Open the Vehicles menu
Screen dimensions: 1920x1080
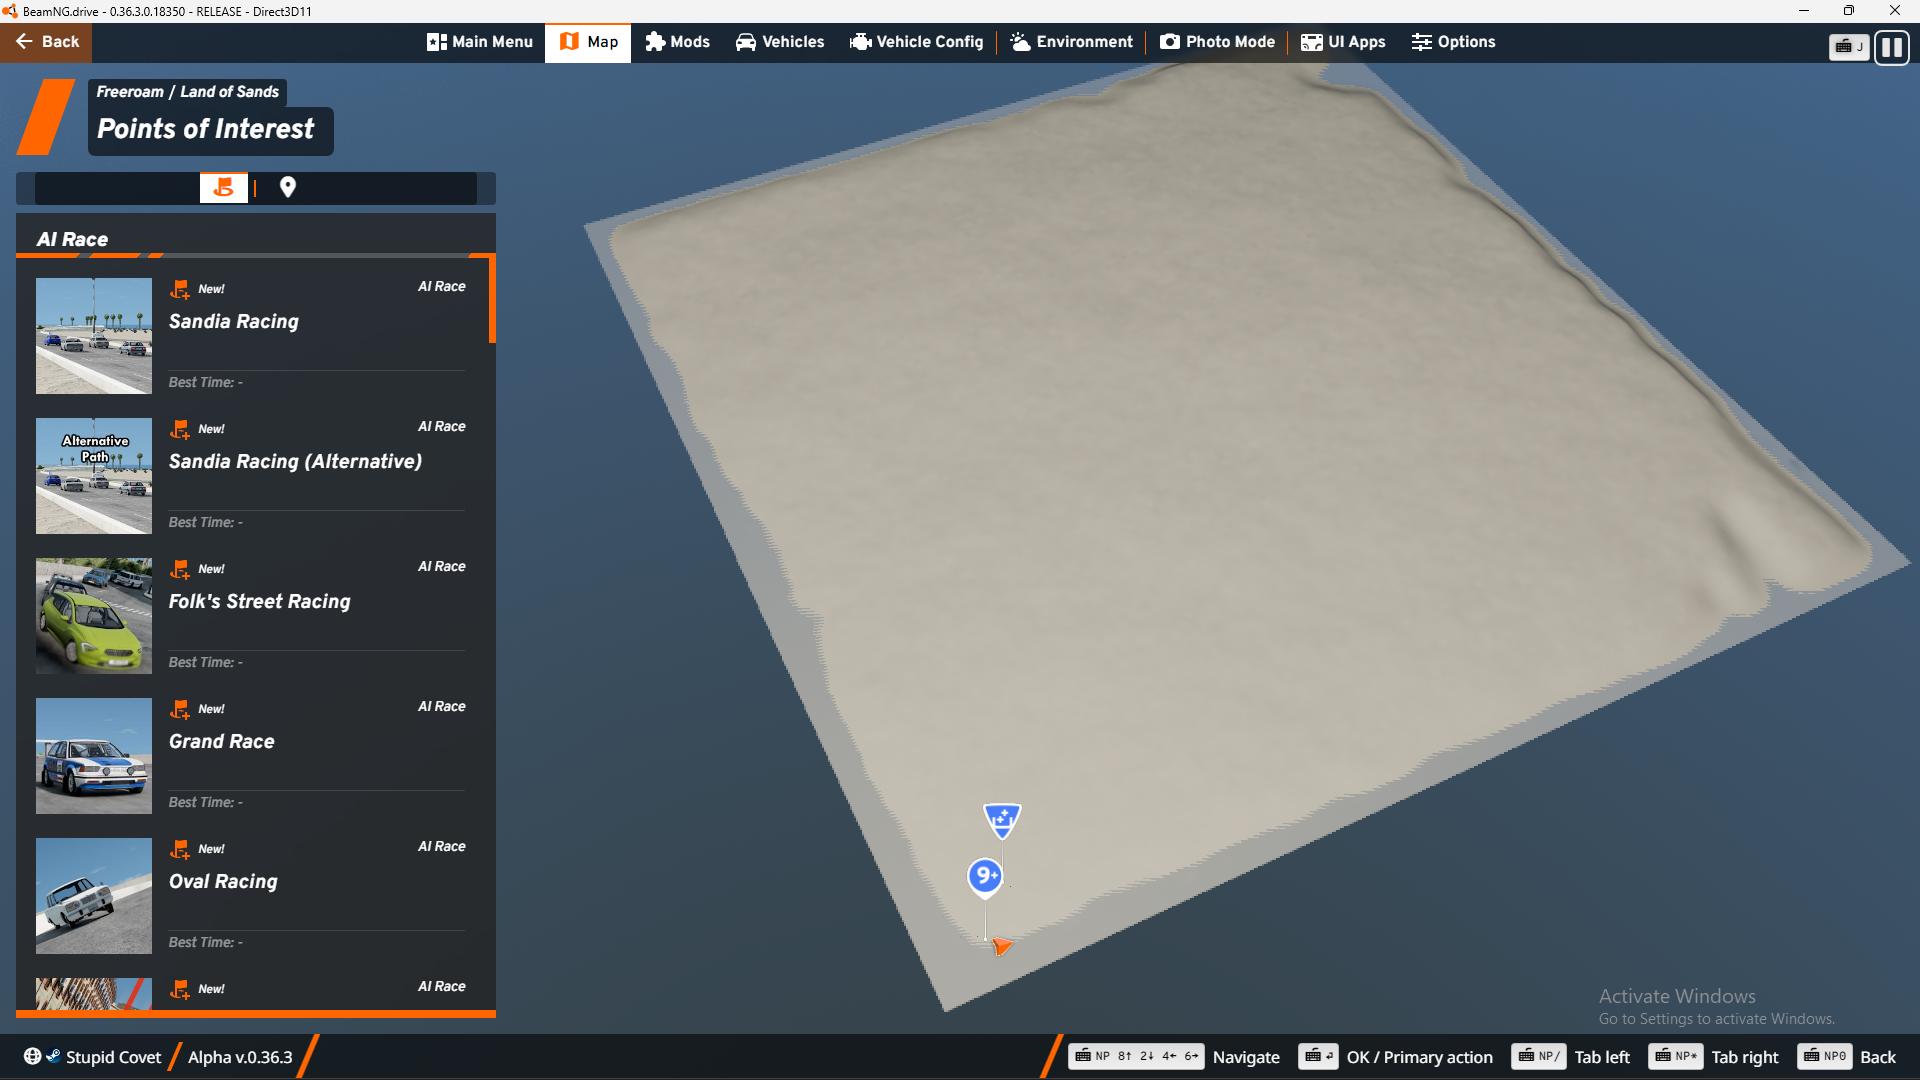coord(780,42)
